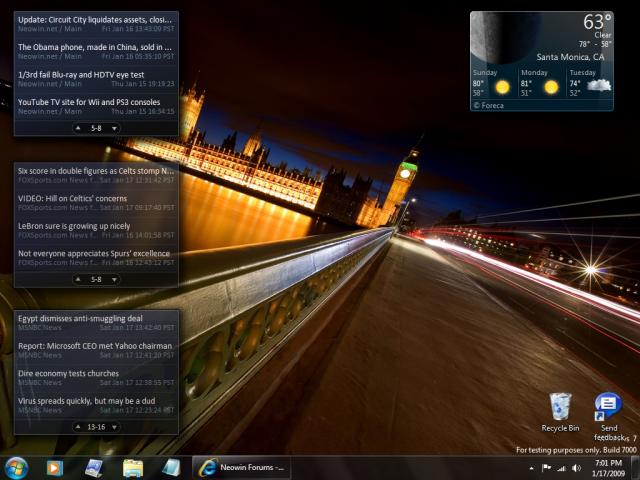Open the volume speaker tray icon

[576, 468]
